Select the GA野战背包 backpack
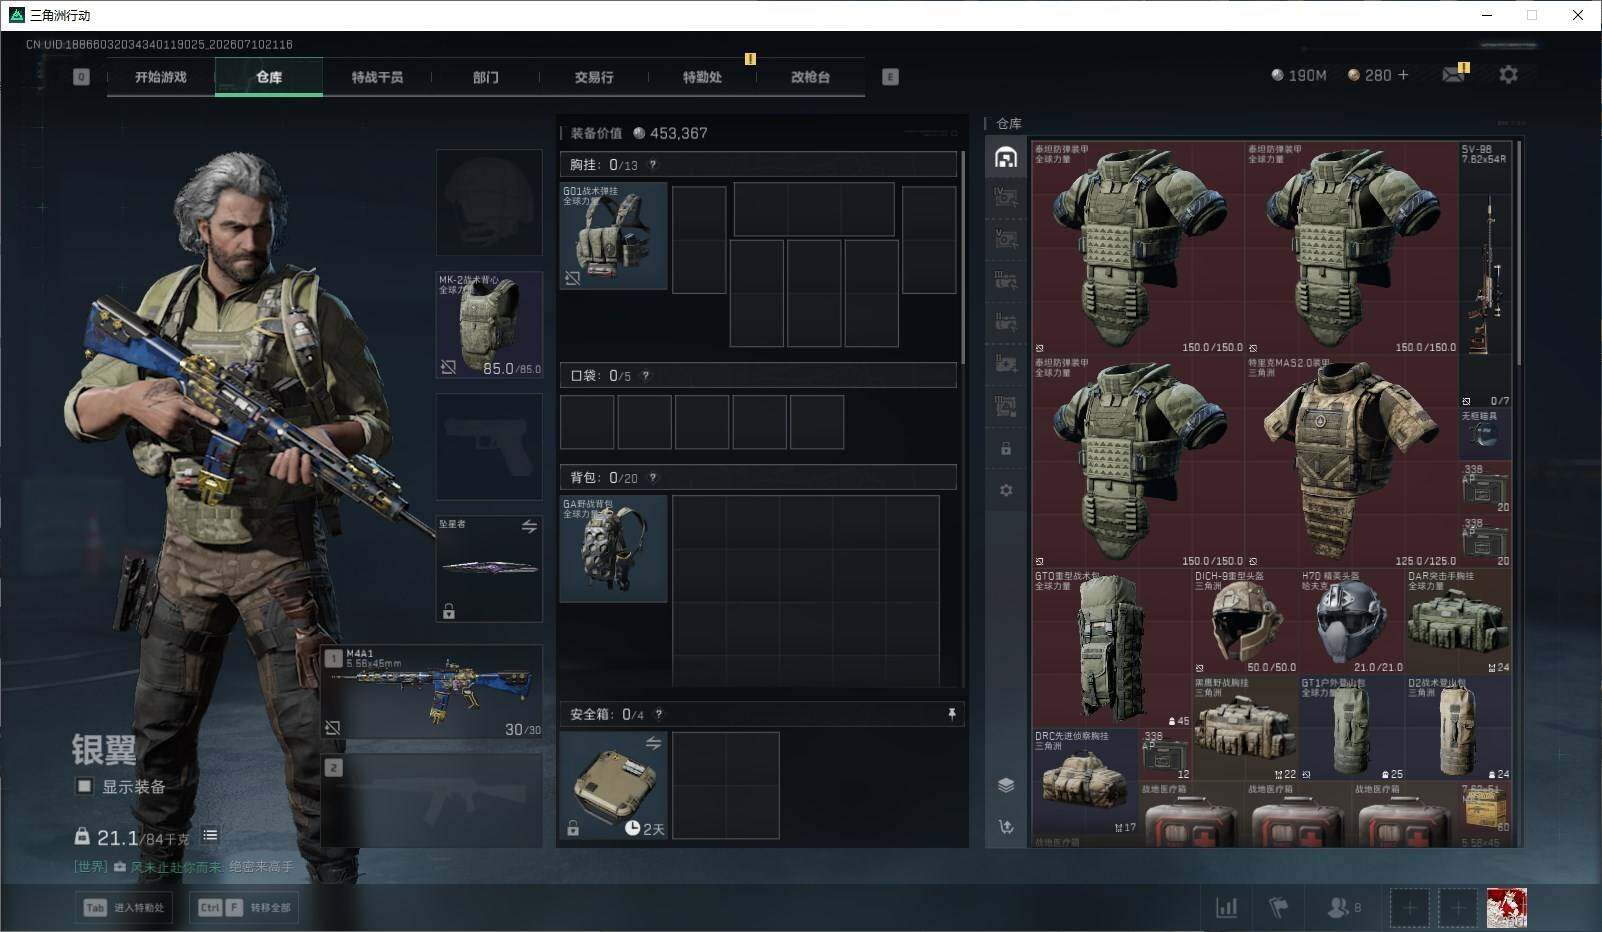 pos(613,549)
